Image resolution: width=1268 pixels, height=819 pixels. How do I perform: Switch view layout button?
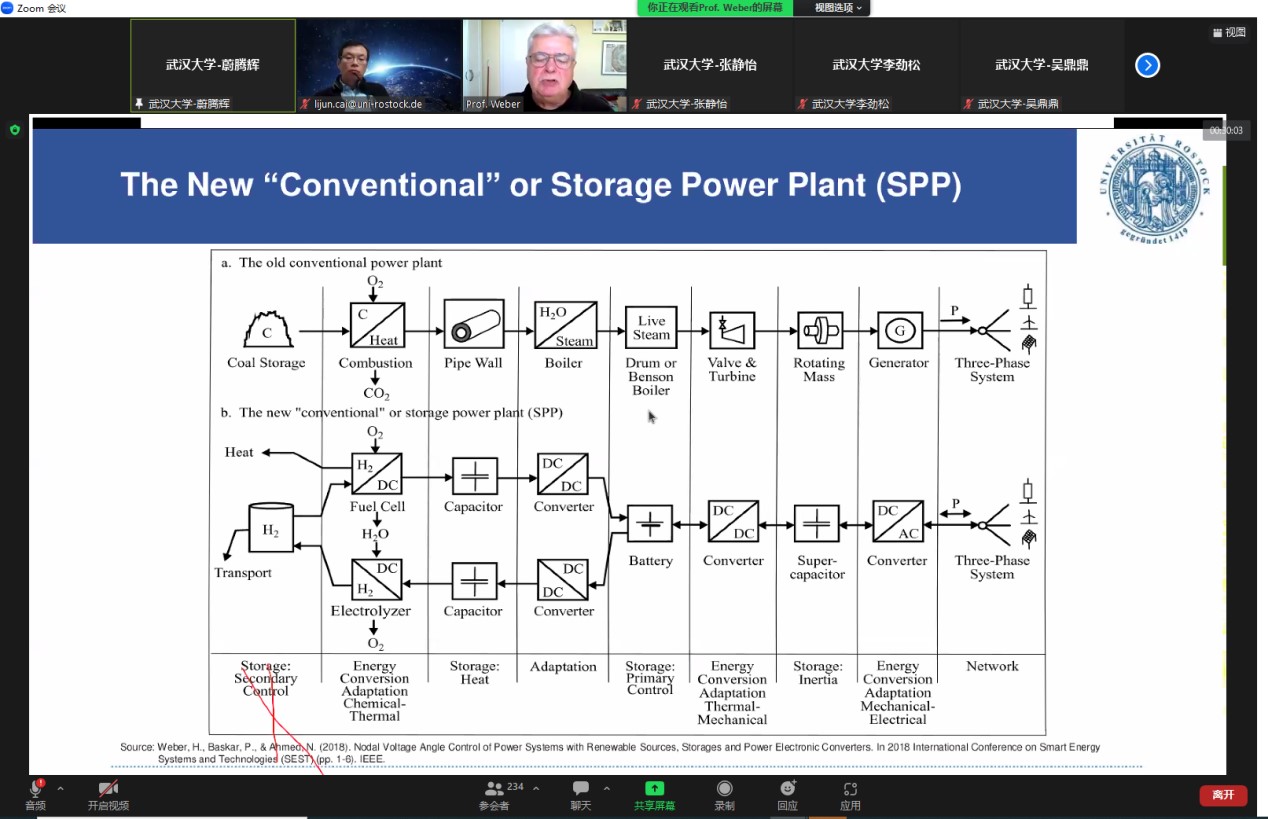1229,32
